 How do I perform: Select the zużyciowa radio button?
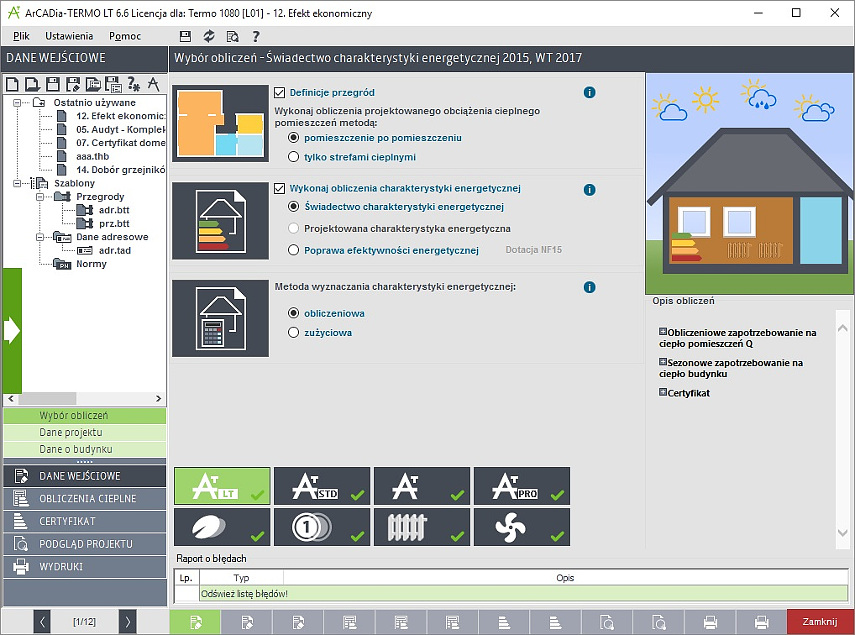pos(293,332)
